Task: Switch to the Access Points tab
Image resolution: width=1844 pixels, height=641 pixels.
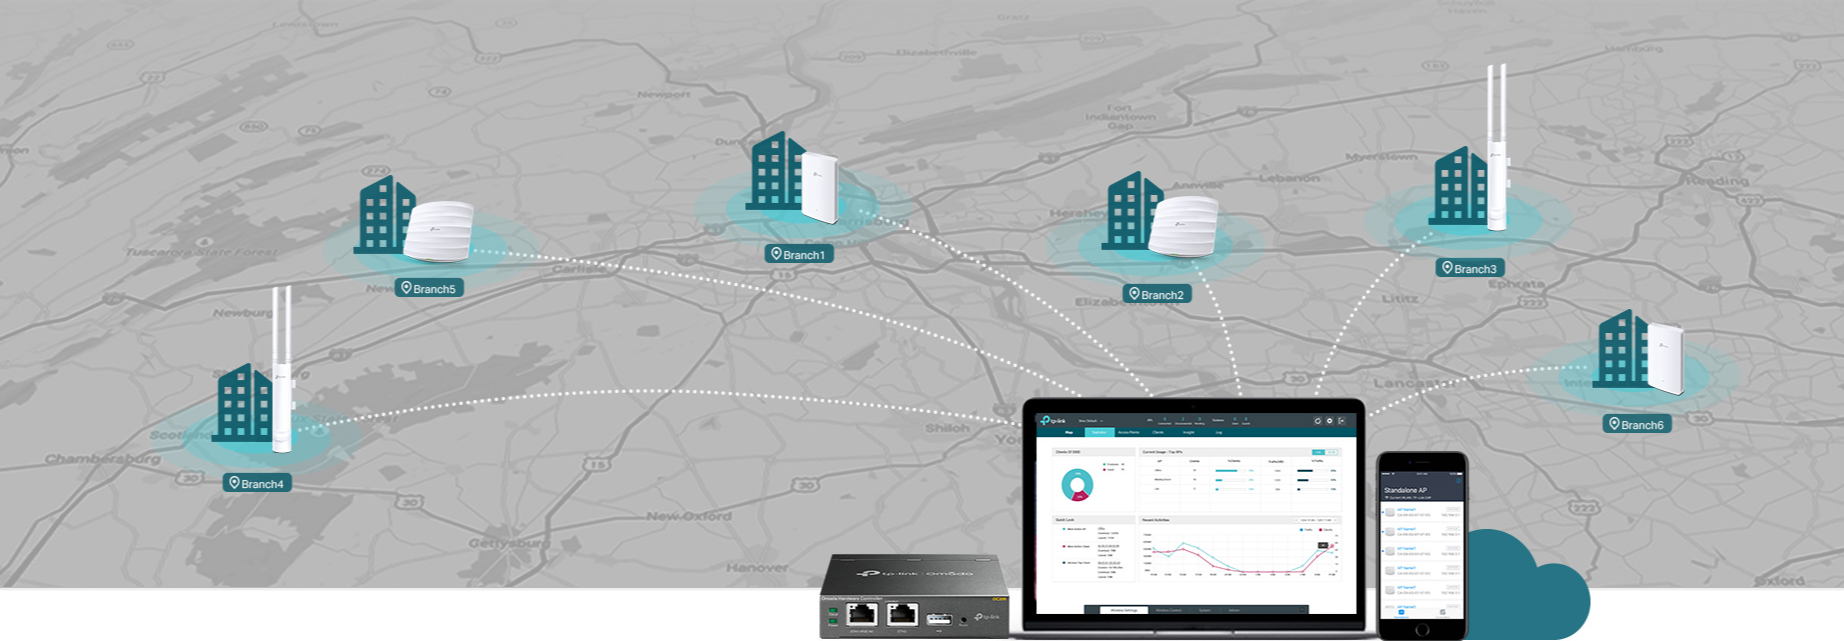Action: click(1129, 432)
